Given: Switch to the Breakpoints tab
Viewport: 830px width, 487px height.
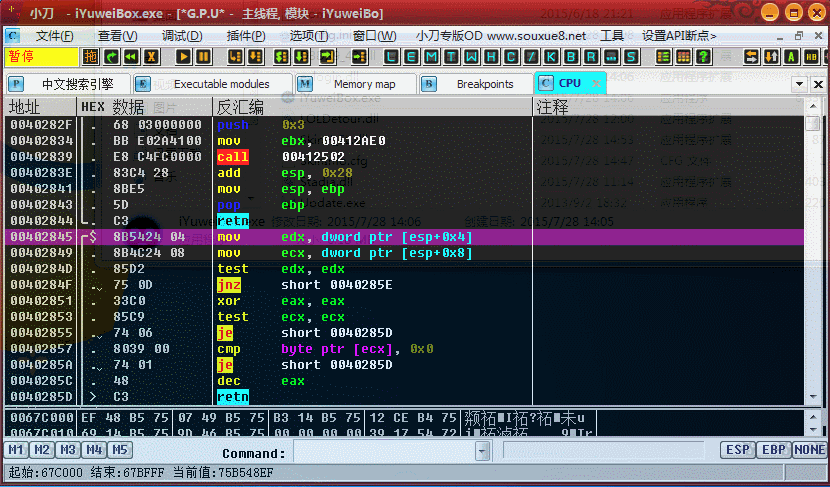Looking at the screenshot, I should pyautogui.click(x=476, y=84).
